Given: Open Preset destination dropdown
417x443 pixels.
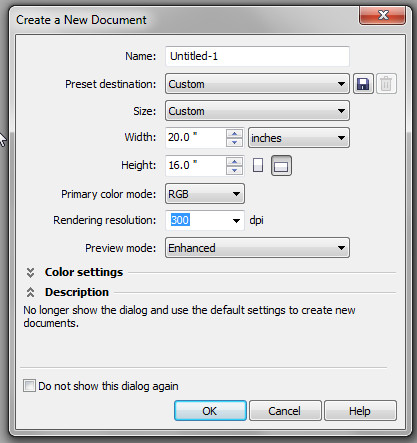Looking at the screenshot, I should [x=257, y=84].
